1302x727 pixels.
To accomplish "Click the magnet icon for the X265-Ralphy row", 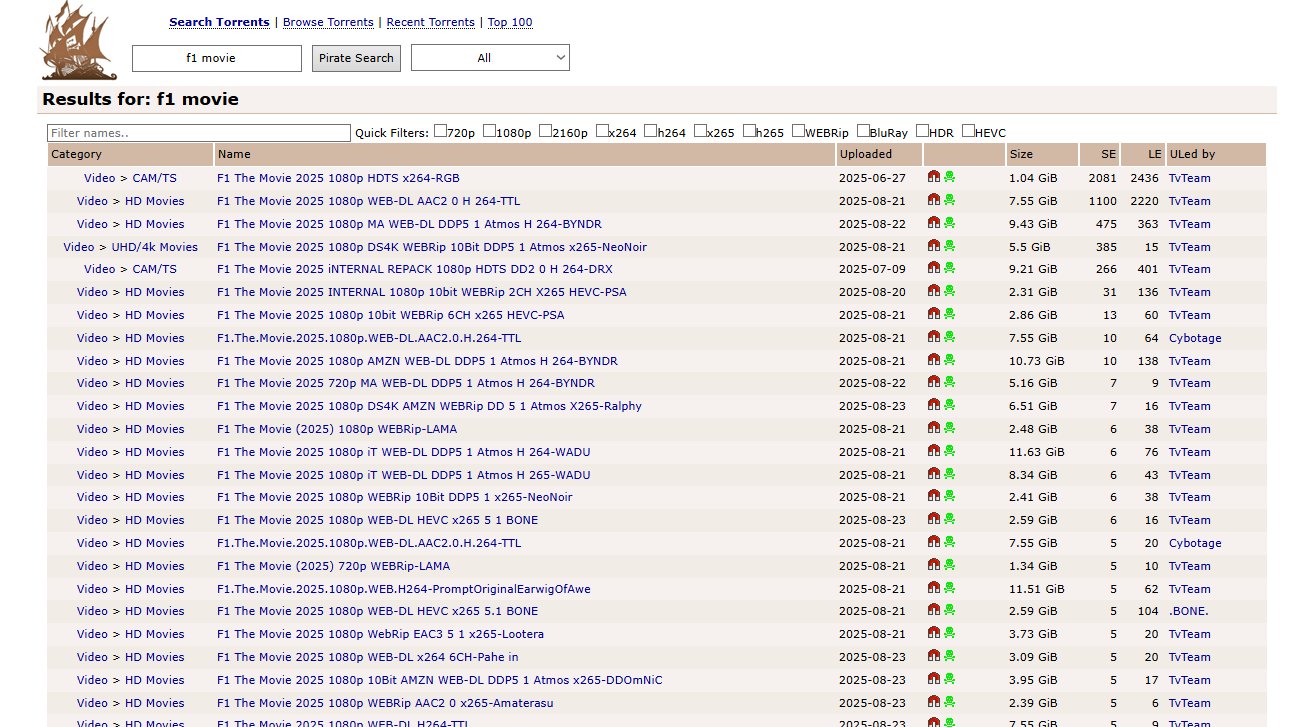I will pos(934,405).
